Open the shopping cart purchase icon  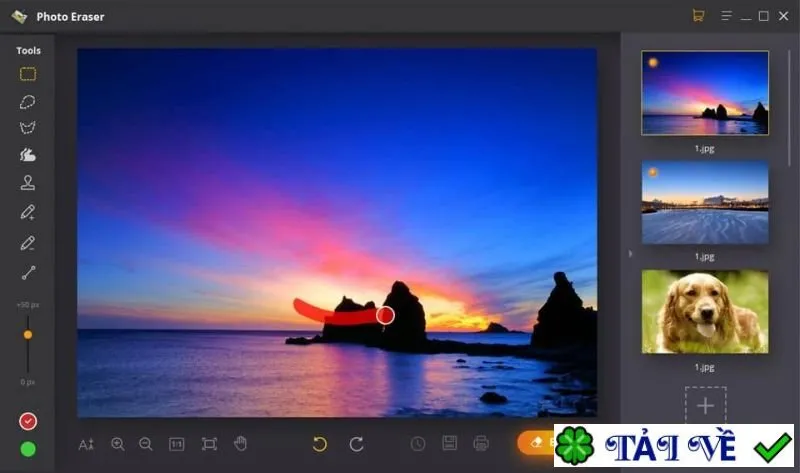(698, 16)
